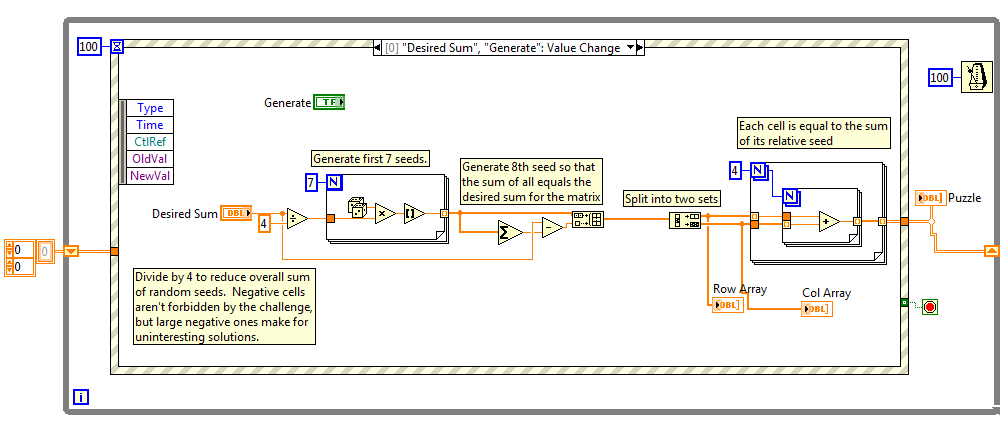
Task: Click the inner For loop N terminal
Action: (790, 195)
